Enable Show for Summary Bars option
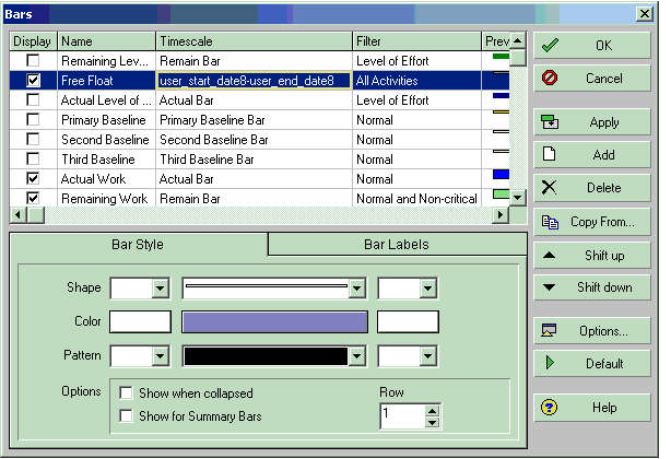The height and width of the screenshot is (459, 666). (x=126, y=416)
